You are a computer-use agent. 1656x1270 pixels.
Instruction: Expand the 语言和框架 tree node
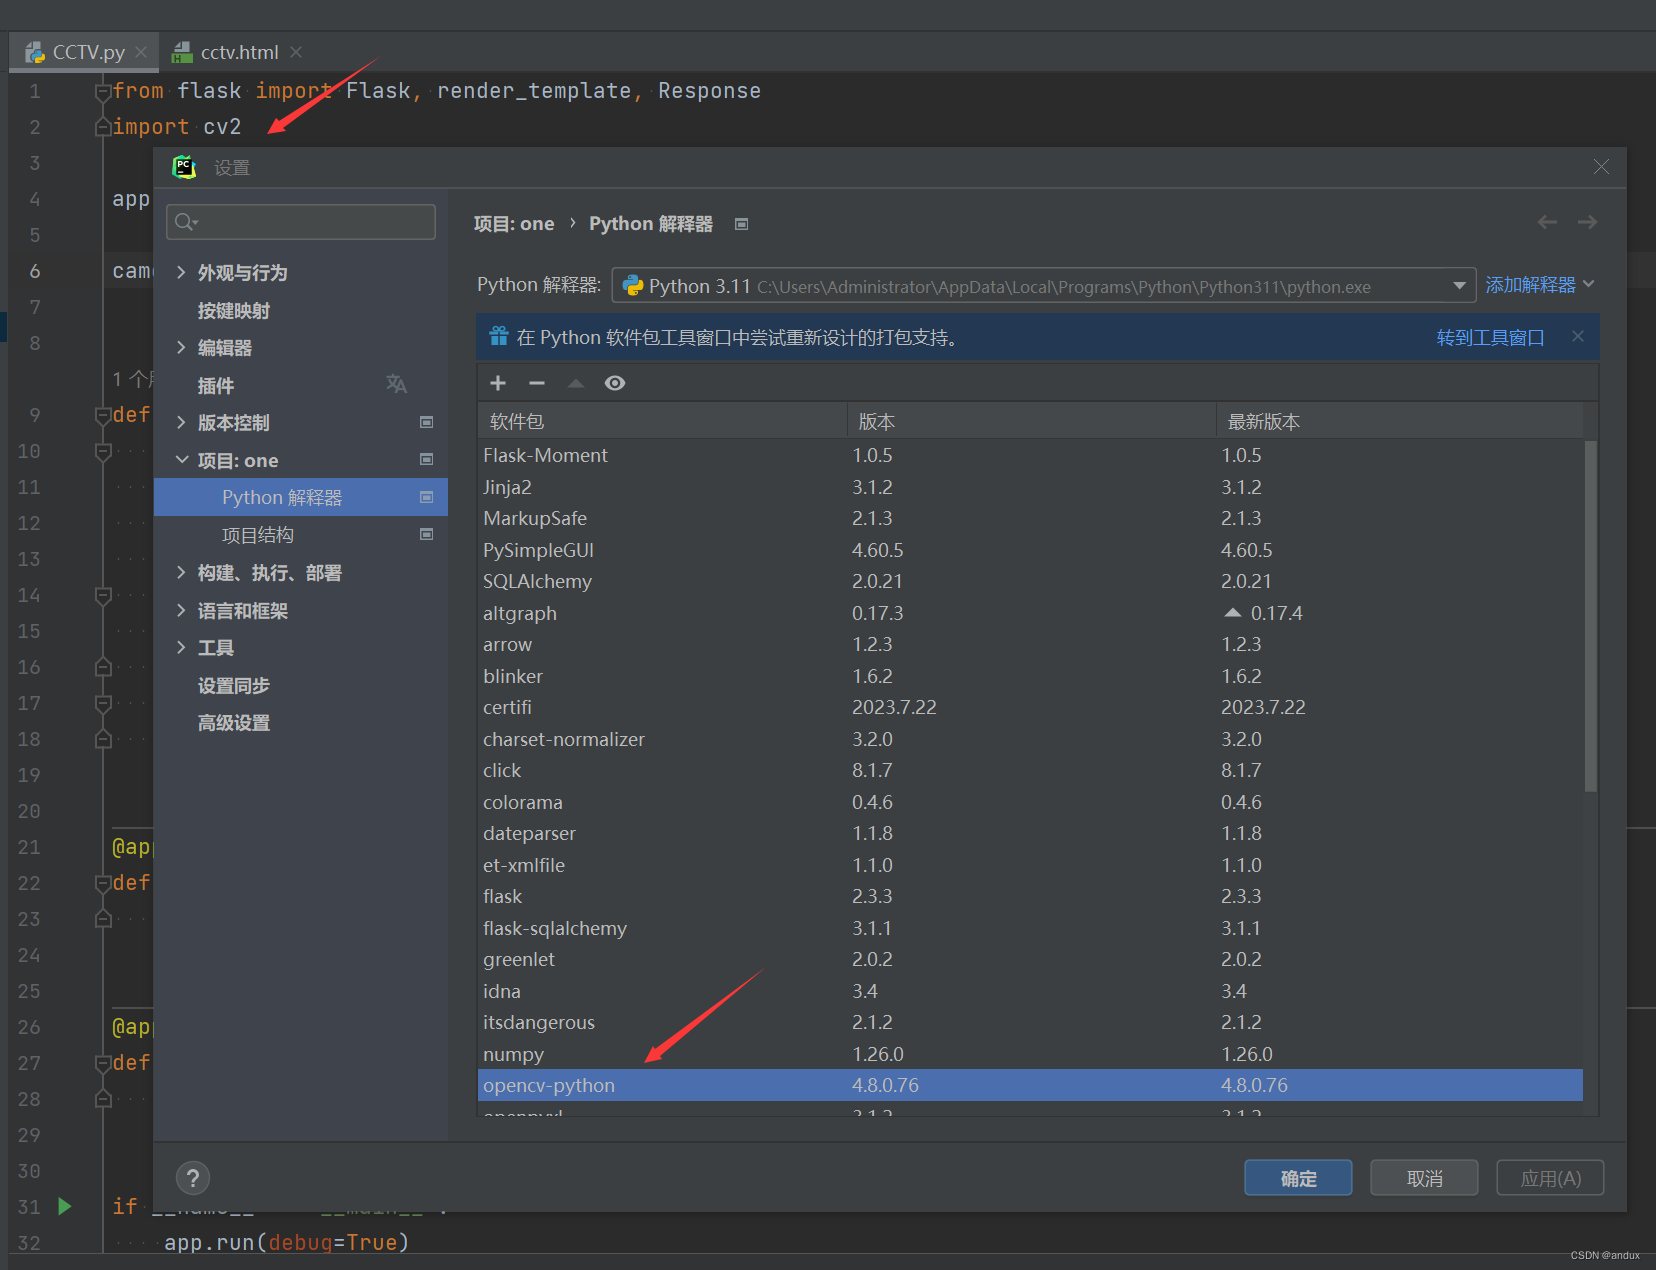181,610
